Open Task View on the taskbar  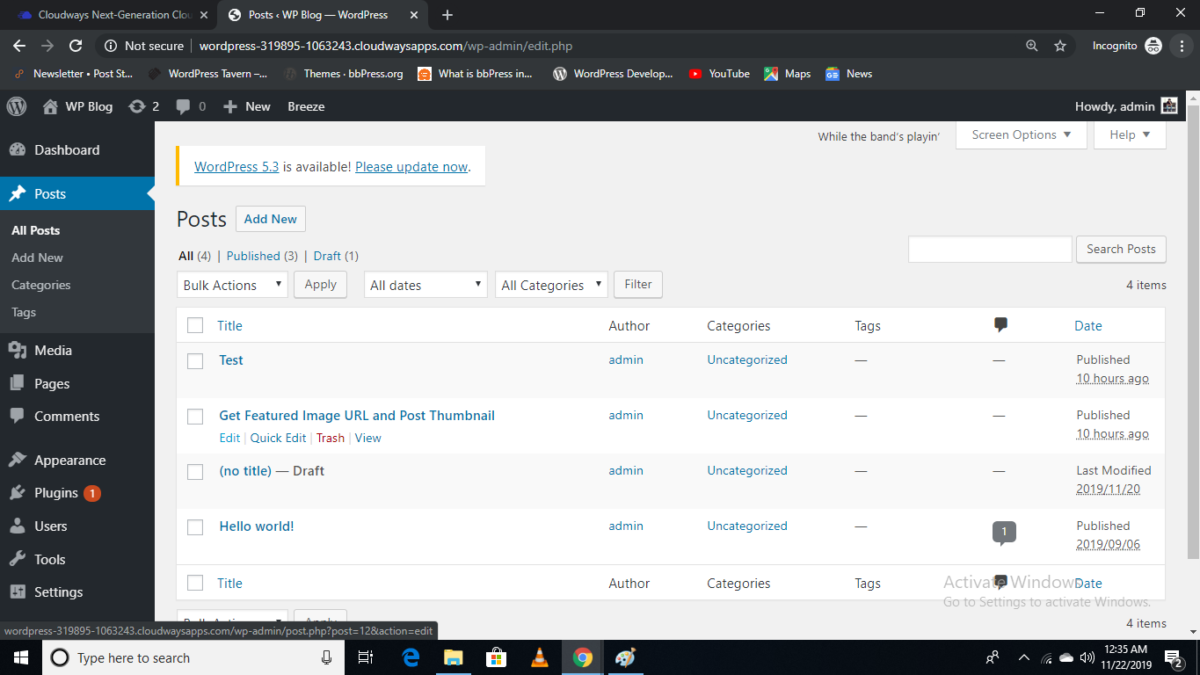pos(366,657)
